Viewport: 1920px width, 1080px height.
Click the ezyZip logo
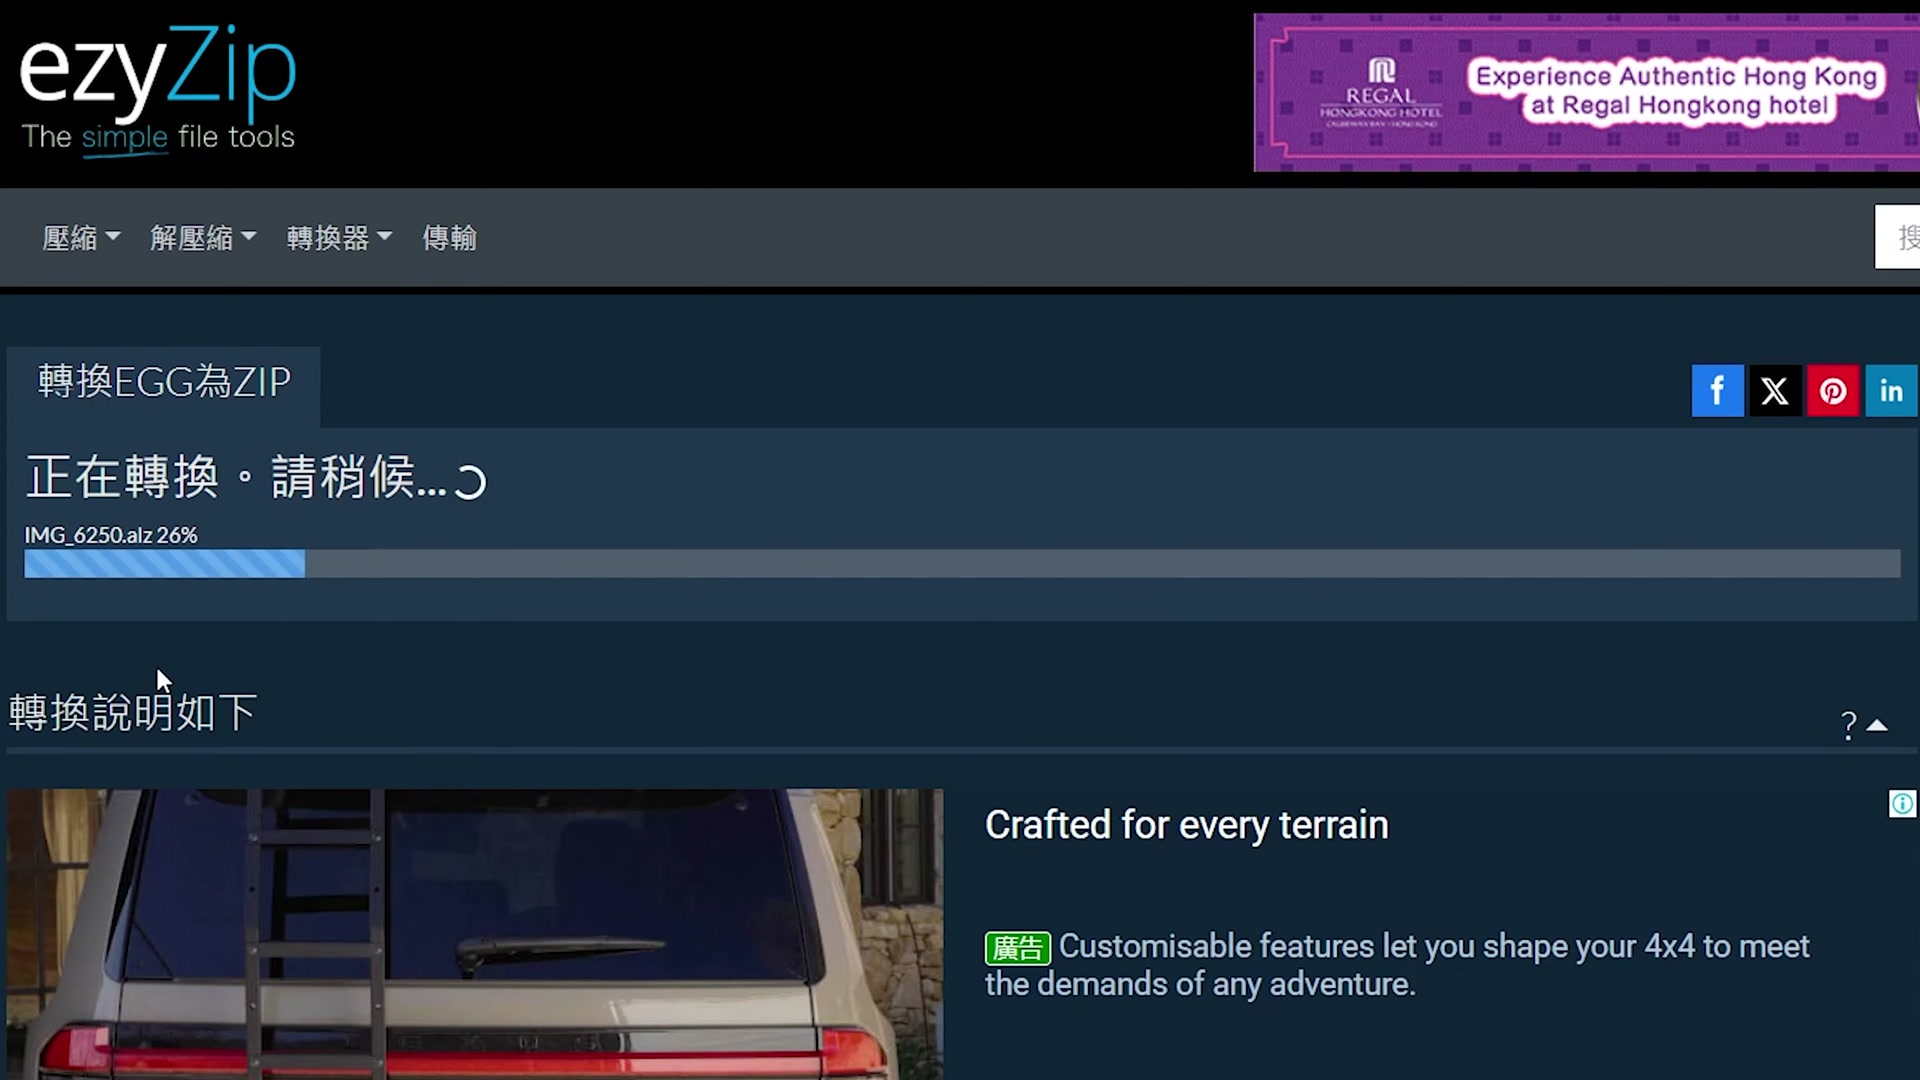pyautogui.click(x=158, y=88)
